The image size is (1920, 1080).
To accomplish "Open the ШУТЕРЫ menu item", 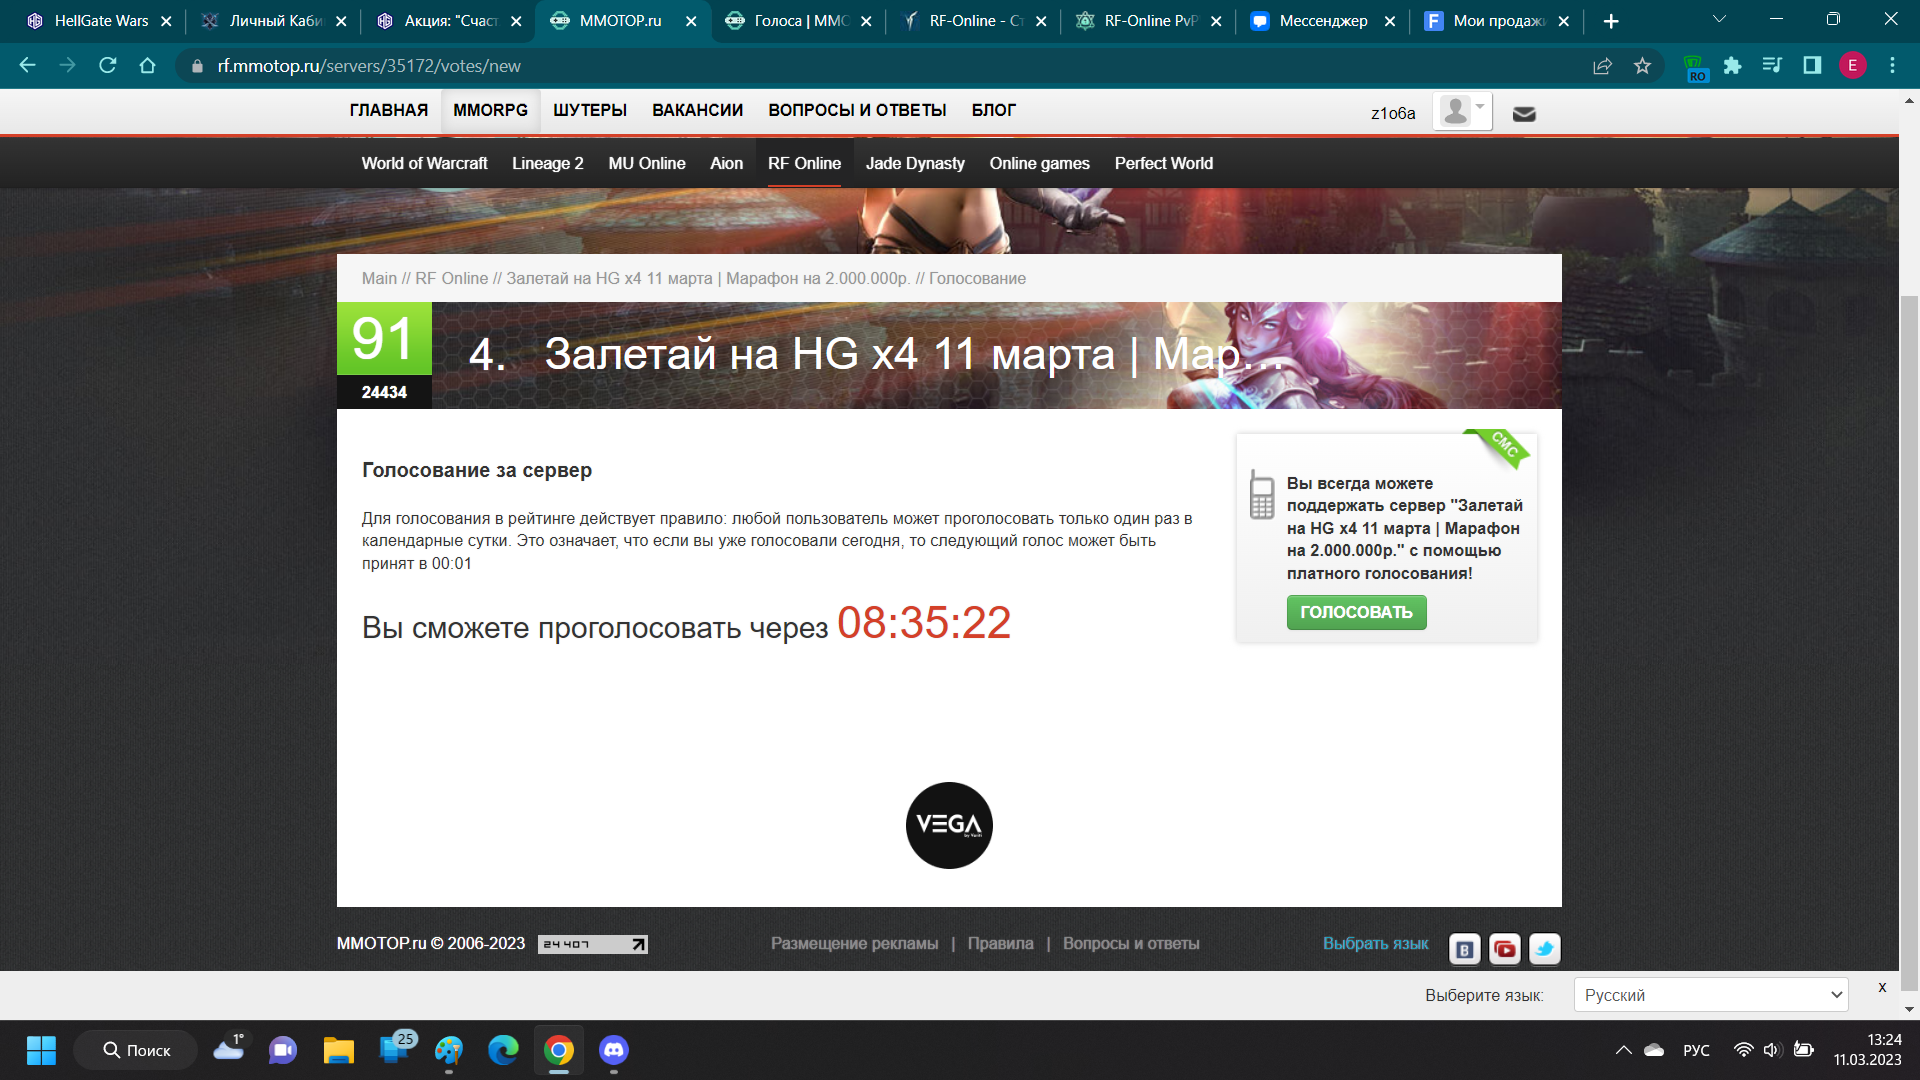I will (x=590, y=110).
